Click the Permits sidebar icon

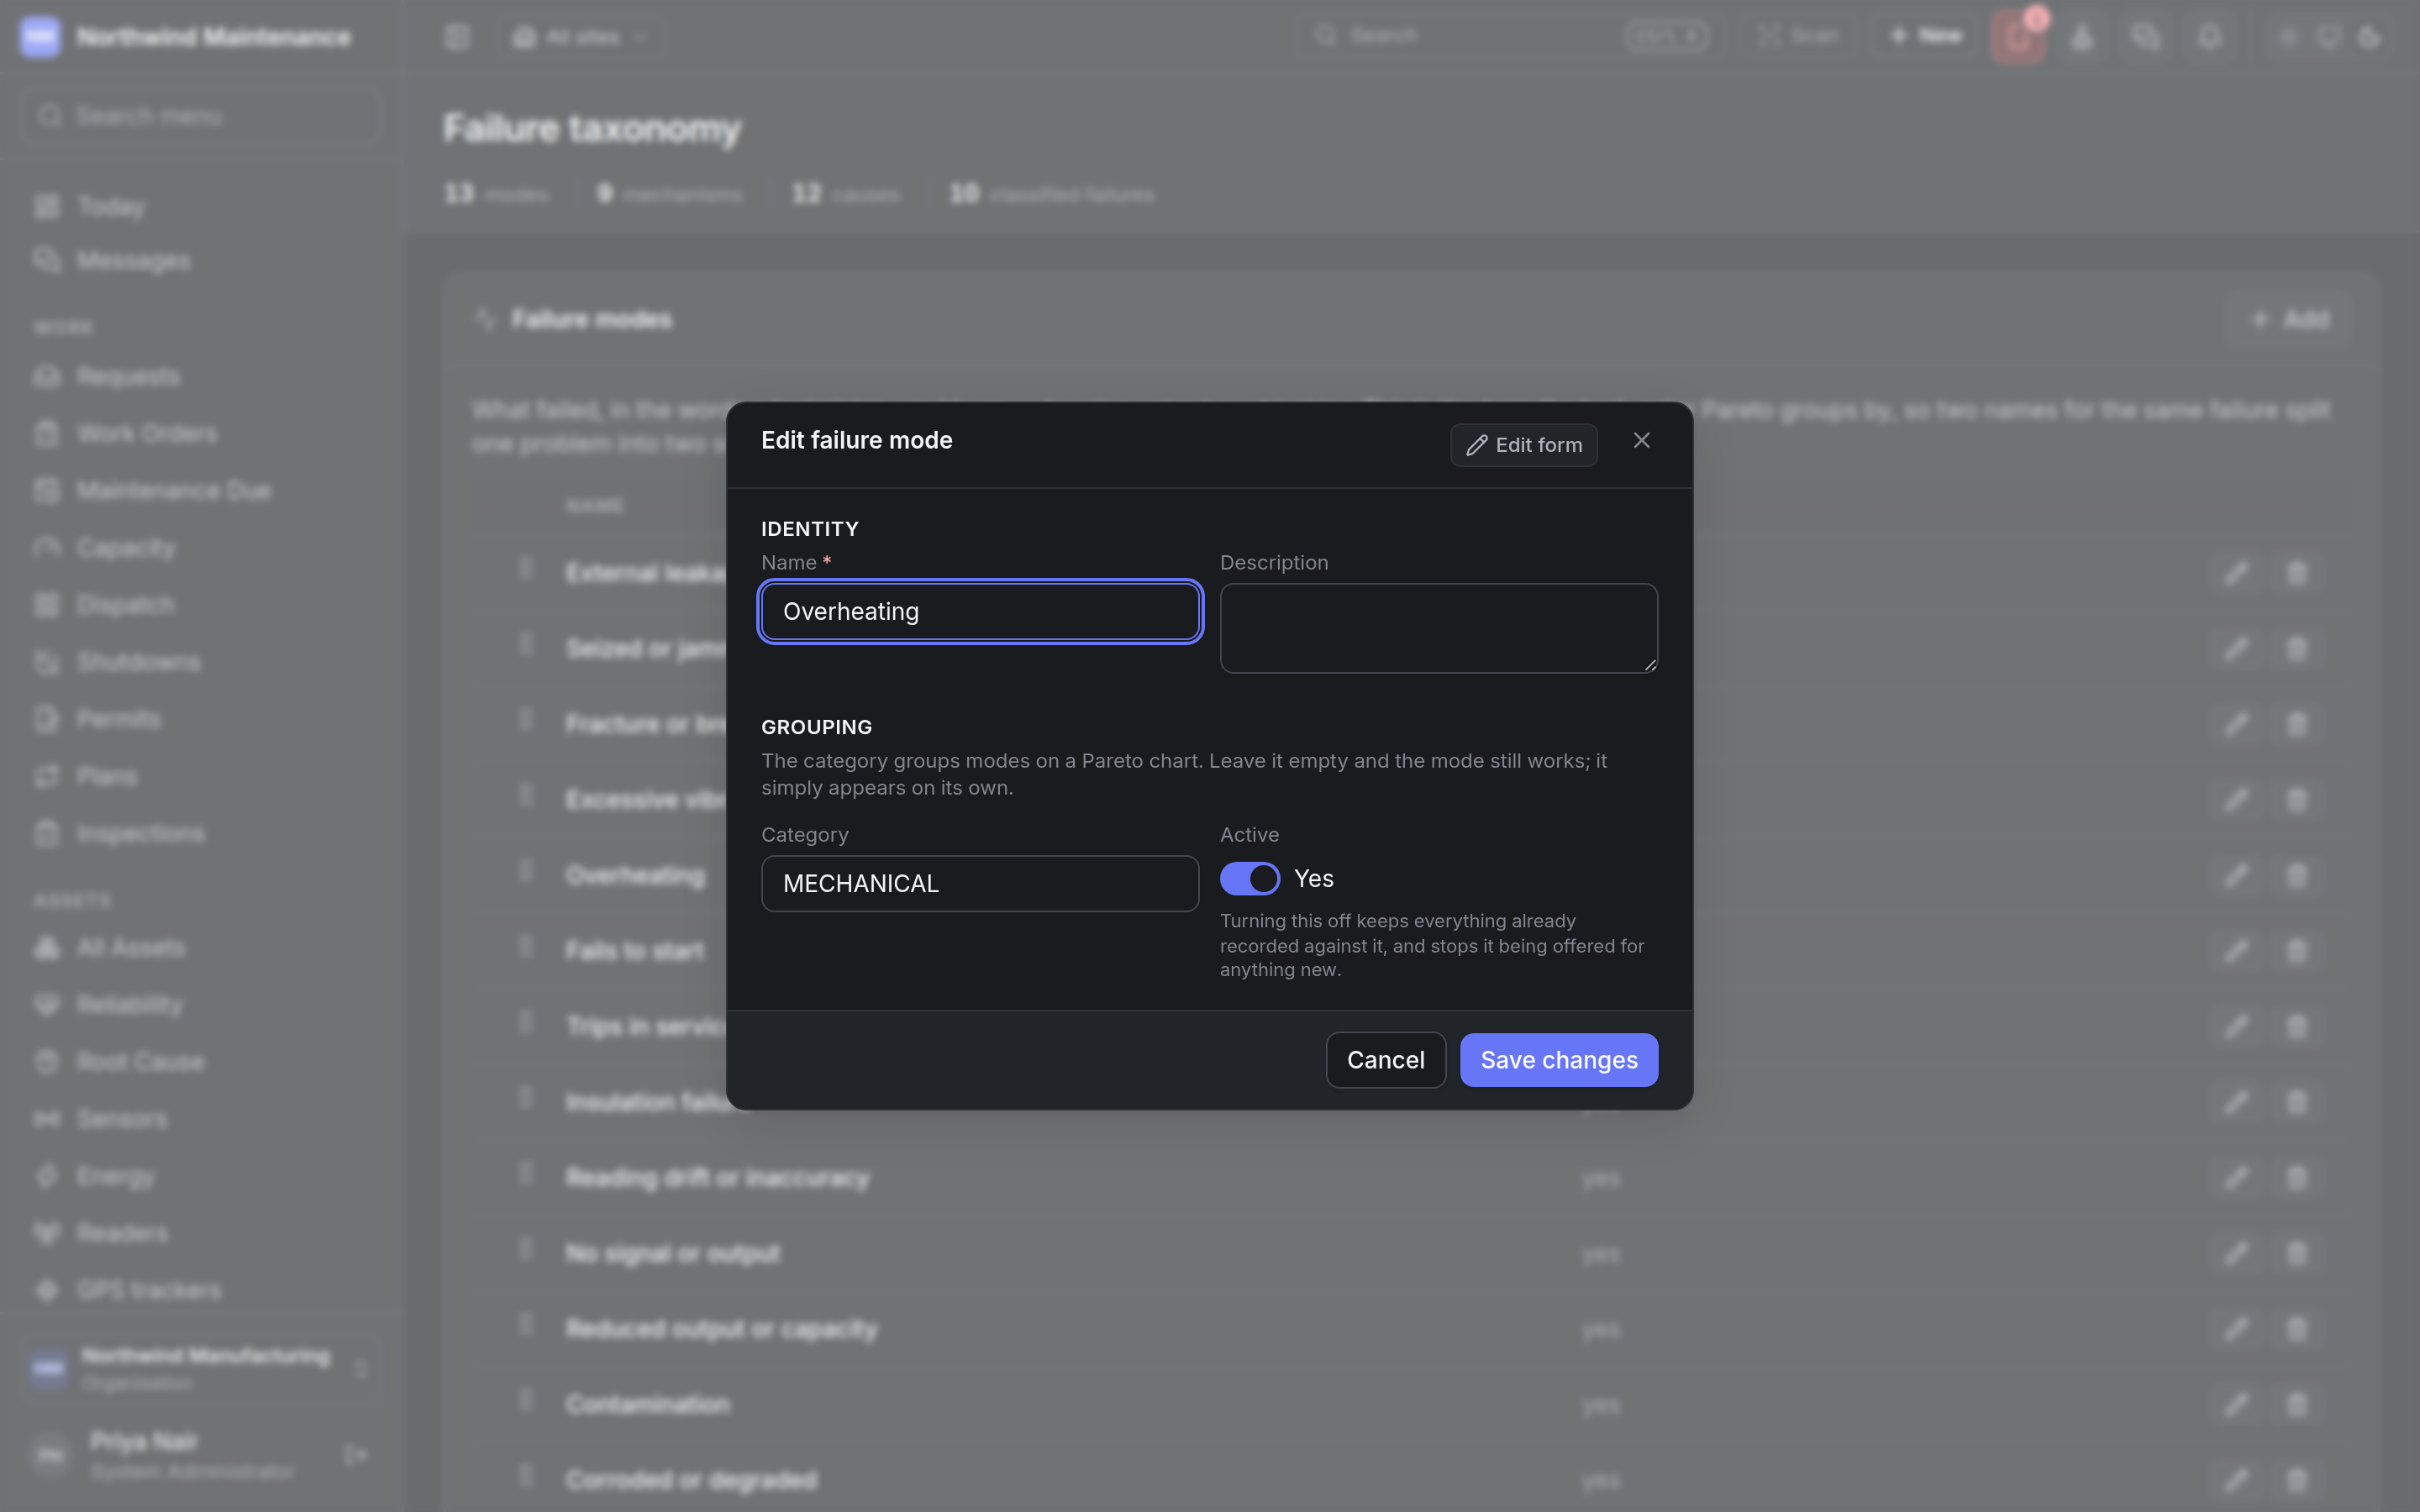point(46,719)
